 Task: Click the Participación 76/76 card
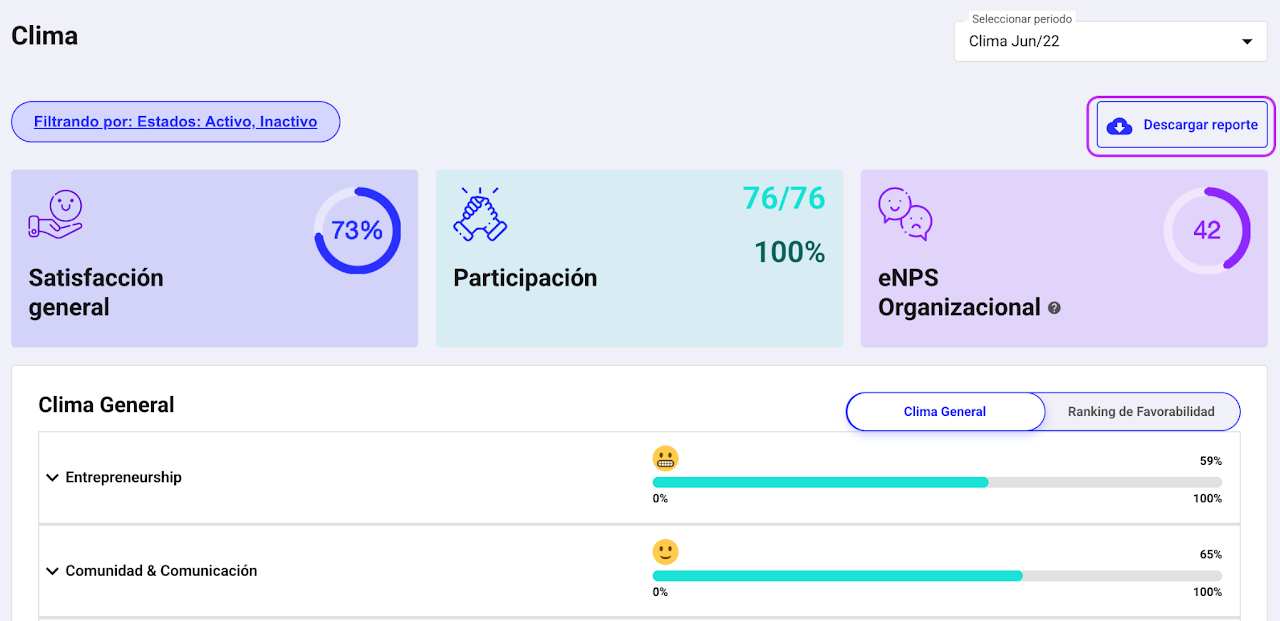point(639,258)
